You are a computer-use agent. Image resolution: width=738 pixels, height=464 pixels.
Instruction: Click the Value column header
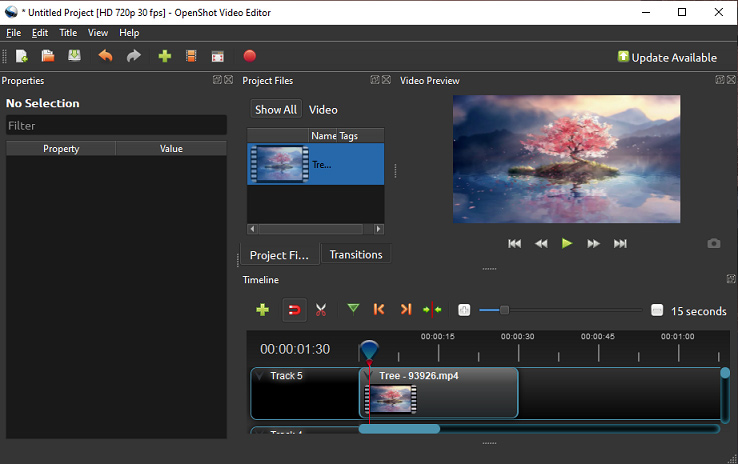click(171, 149)
